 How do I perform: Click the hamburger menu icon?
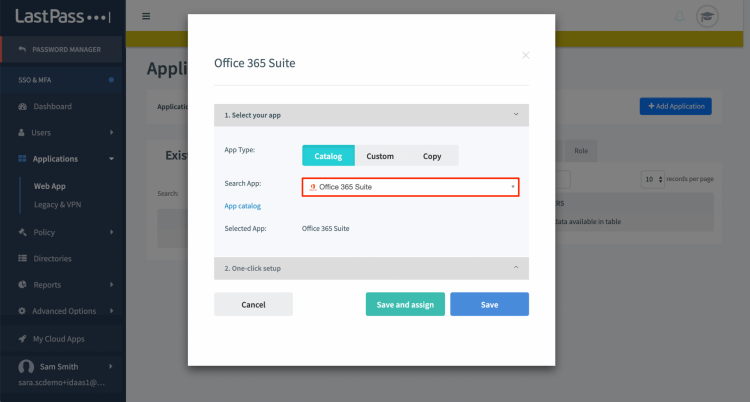146,16
